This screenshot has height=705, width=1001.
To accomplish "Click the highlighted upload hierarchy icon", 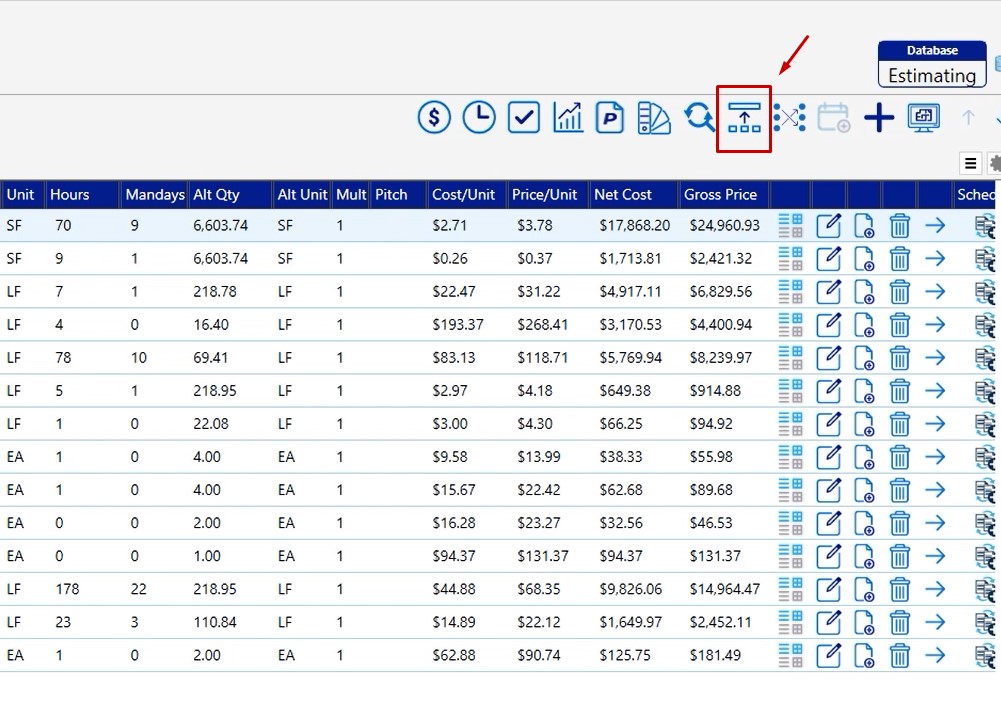I will coord(744,118).
